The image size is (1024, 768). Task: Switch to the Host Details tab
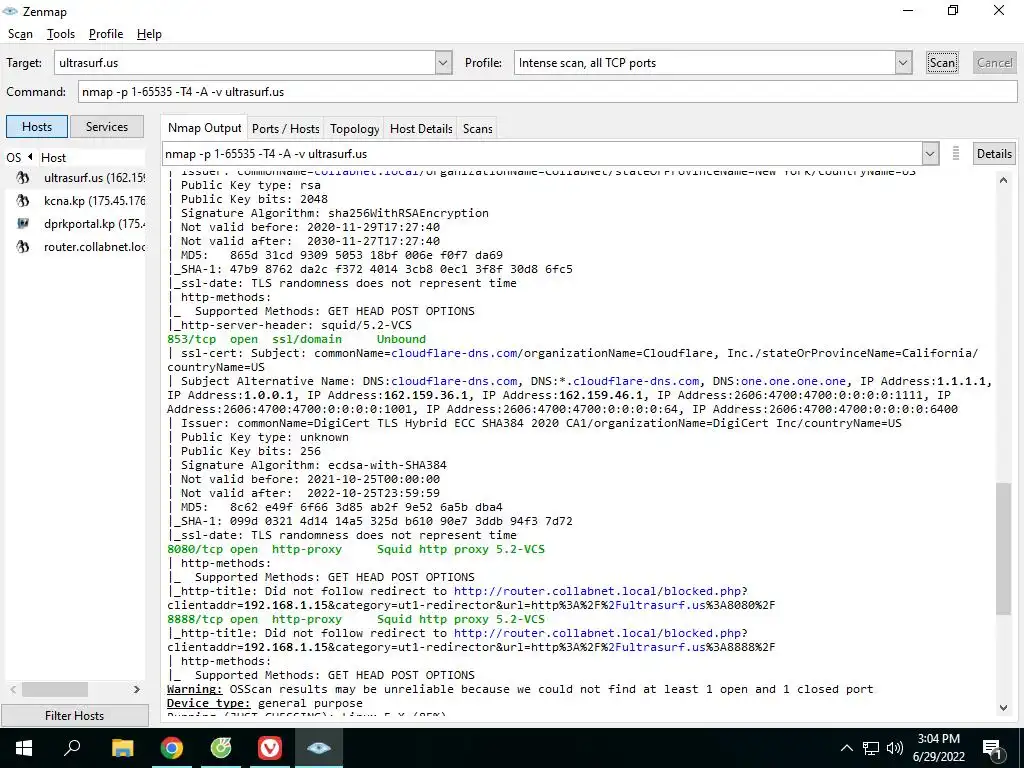[x=421, y=129]
